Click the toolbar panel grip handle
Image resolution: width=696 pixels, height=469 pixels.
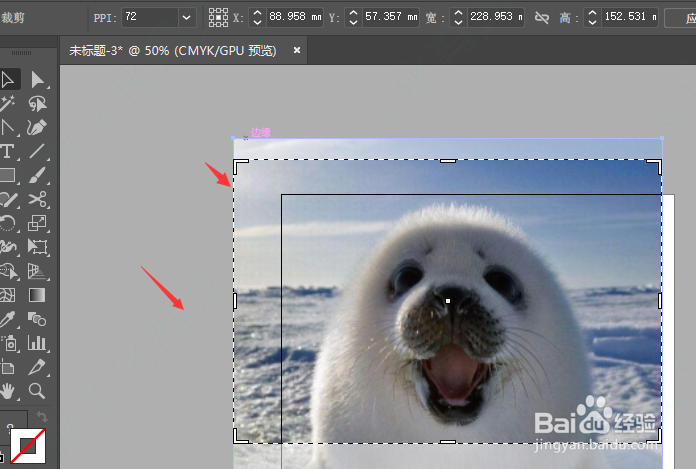21,53
